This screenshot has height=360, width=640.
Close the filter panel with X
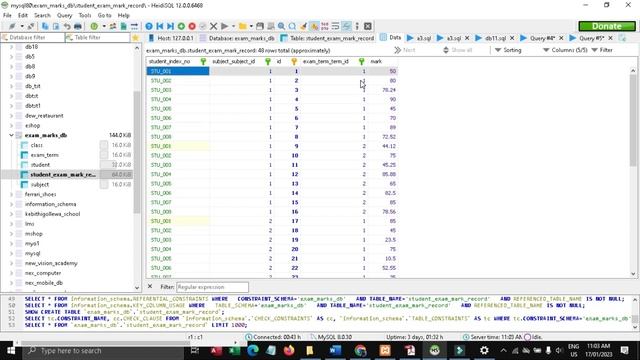(x=150, y=287)
